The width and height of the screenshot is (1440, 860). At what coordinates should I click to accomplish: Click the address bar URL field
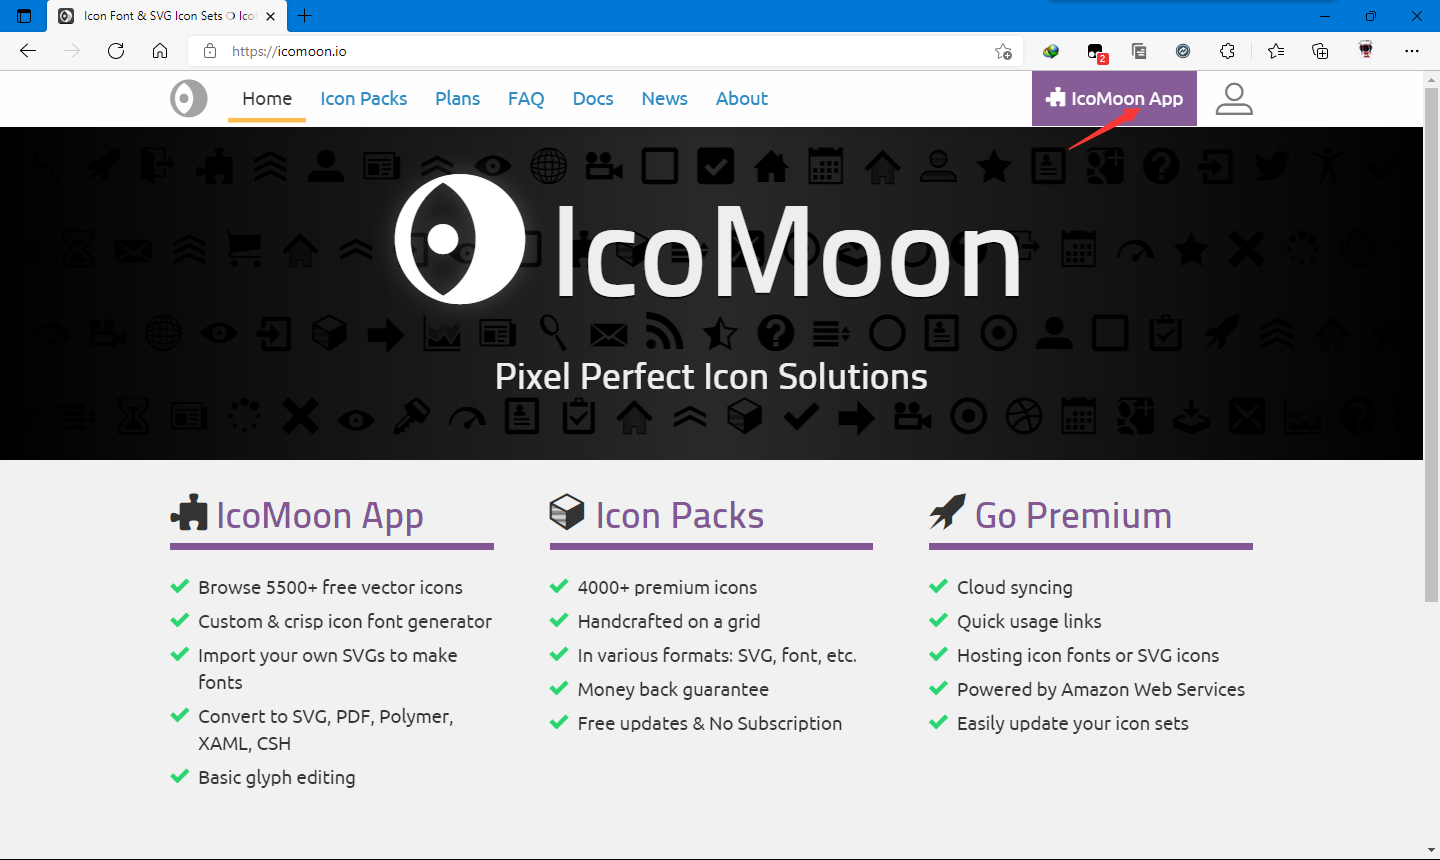pos(600,51)
